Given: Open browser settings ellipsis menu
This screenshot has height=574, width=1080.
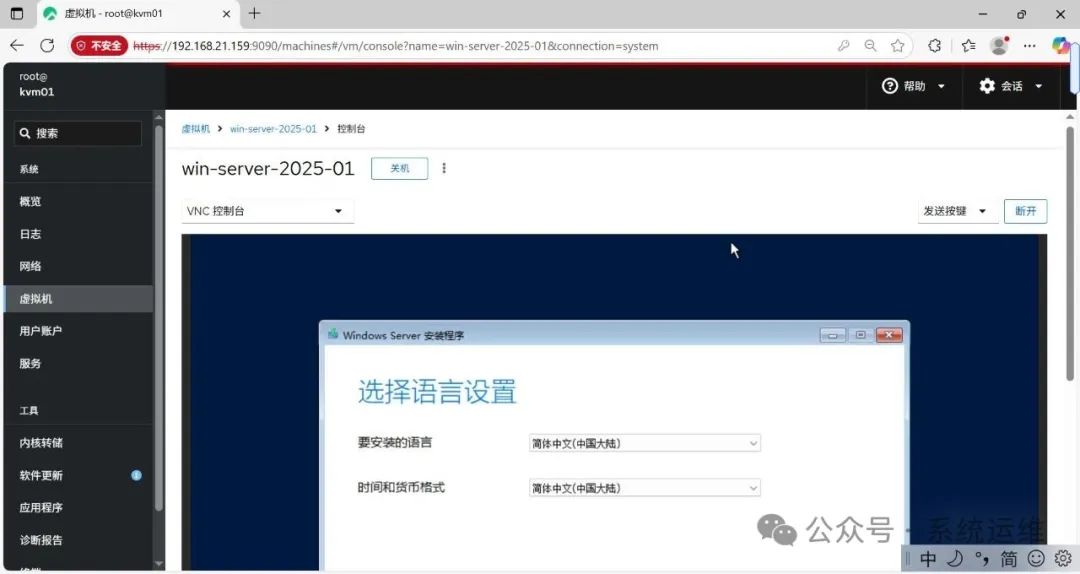Looking at the screenshot, I should [x=1030, y=46].
